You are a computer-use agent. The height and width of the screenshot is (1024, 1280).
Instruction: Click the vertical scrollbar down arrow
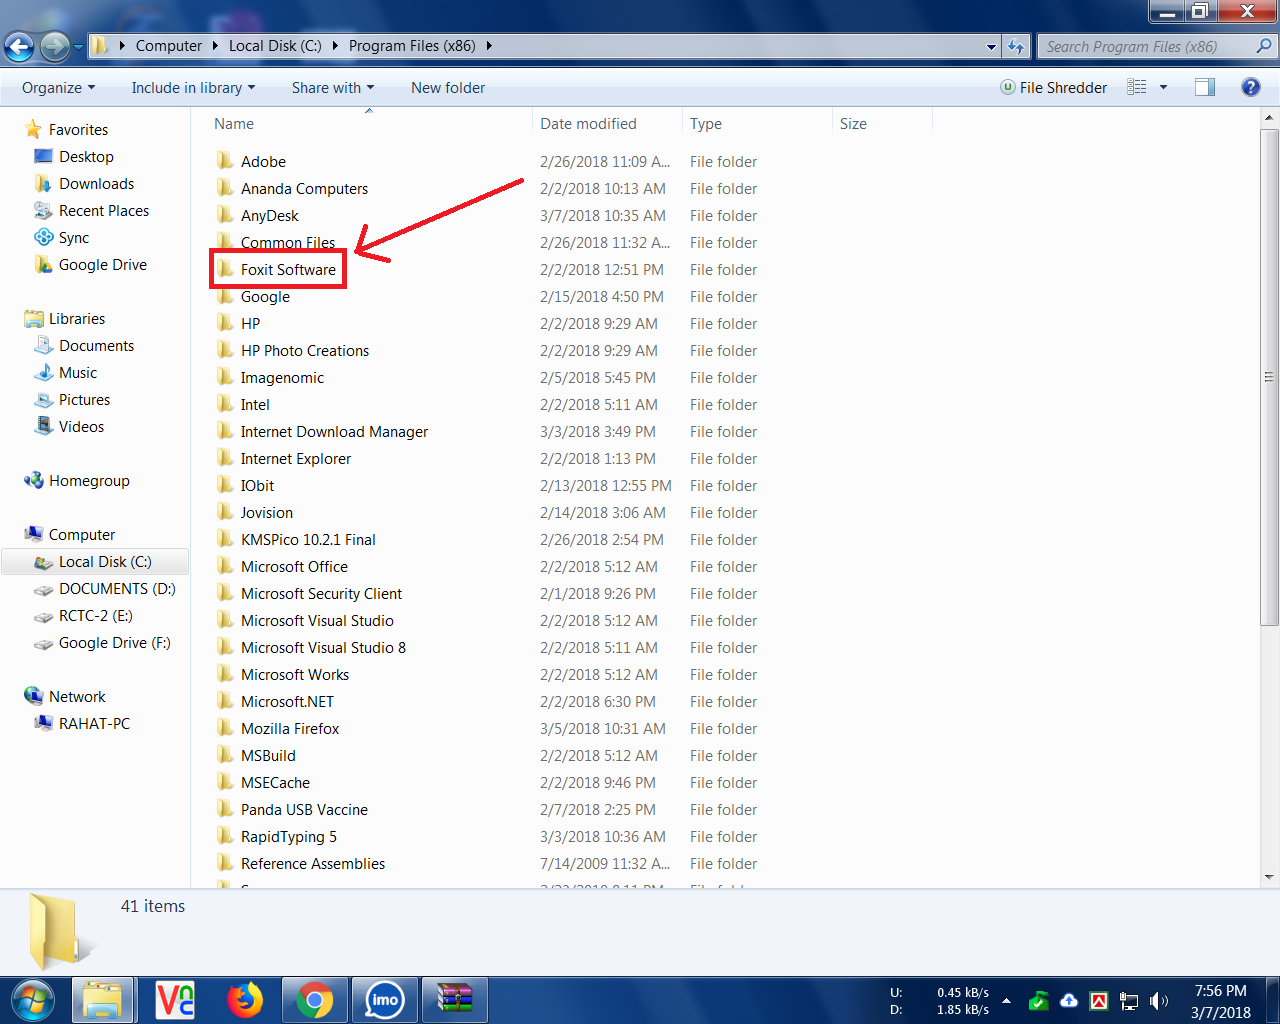pyautogui.click(x=1269, y=877)
